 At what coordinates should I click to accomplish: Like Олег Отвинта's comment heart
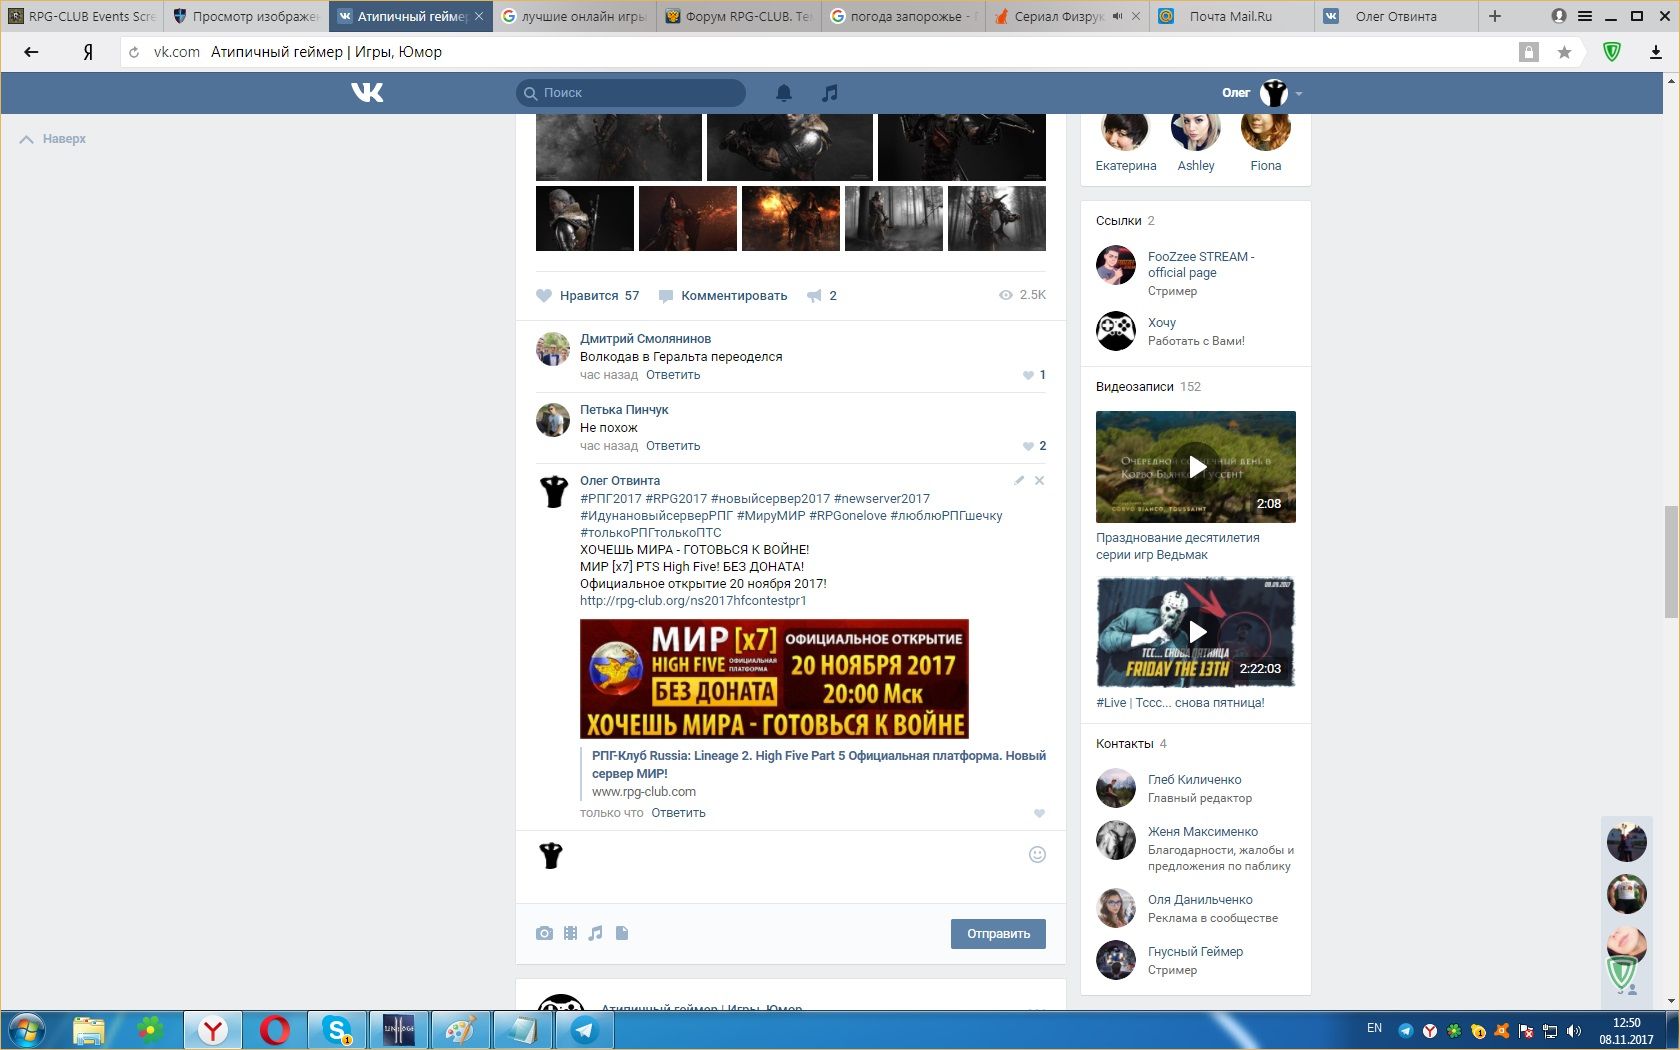pyautogui.click(x=1039, y=814)
